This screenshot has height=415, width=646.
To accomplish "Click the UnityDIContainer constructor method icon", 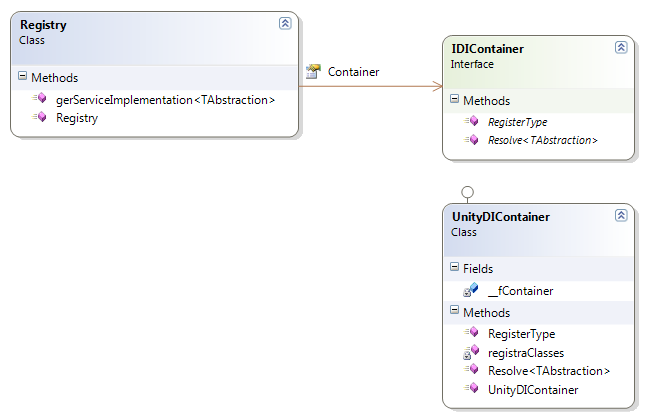I will coord(472,389).
